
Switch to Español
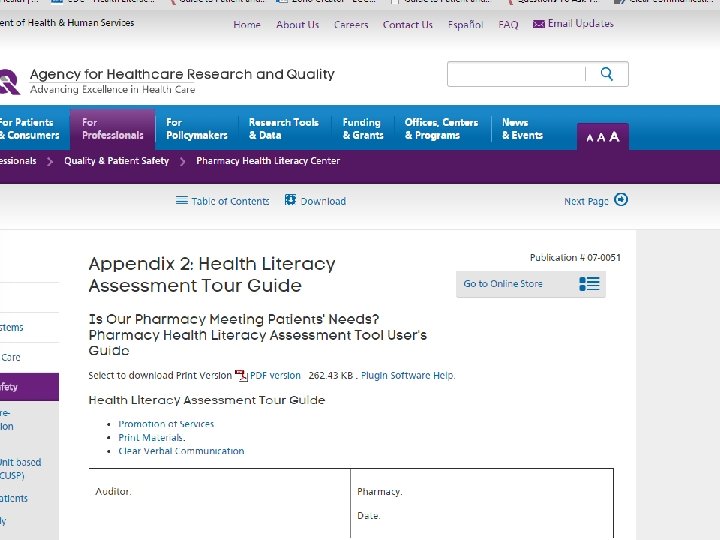coord(466,24)
